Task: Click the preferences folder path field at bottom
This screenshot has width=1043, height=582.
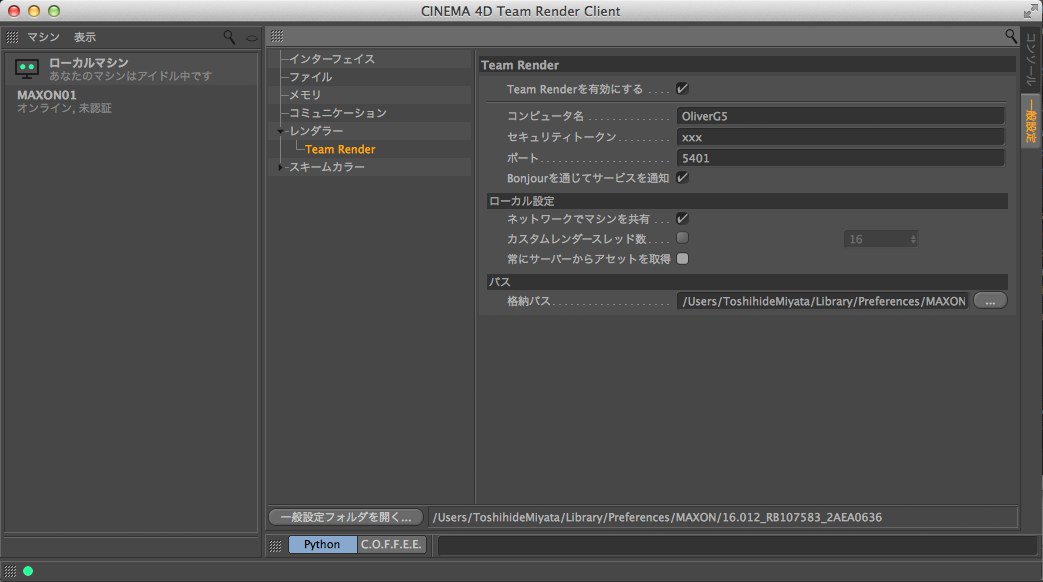Action: pyautogui.click(x=723, y=517)
